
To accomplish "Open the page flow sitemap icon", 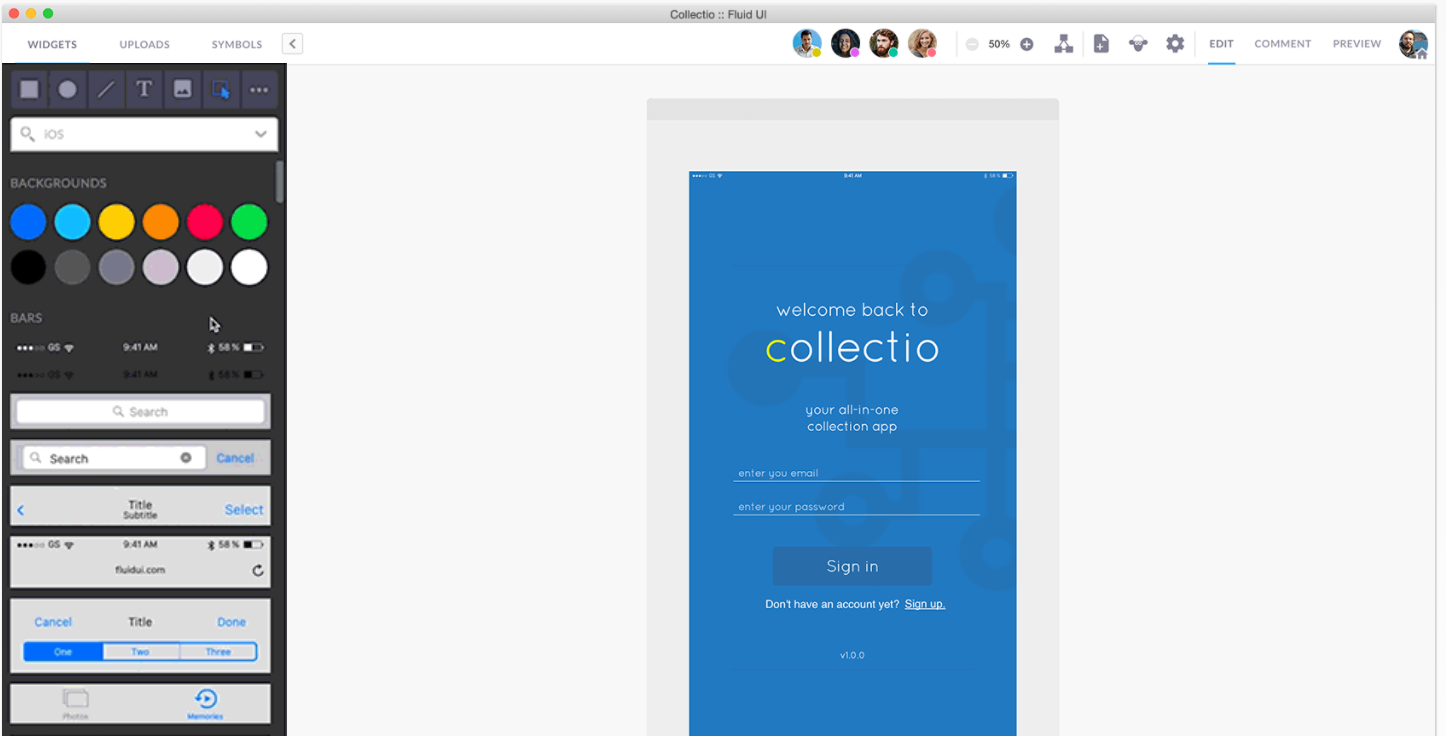I will [1064, 44].
